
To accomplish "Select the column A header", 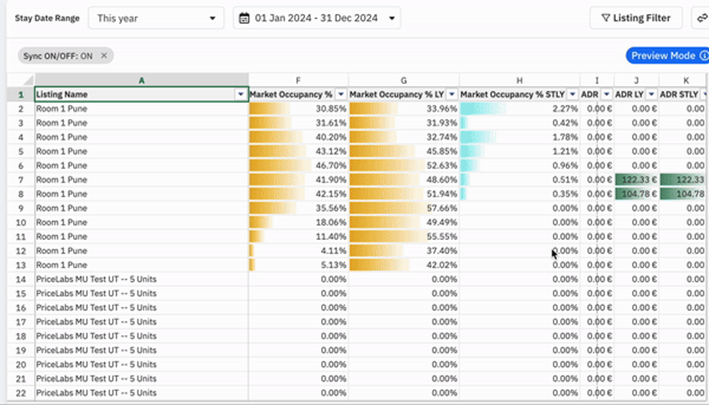I will 142,80.
